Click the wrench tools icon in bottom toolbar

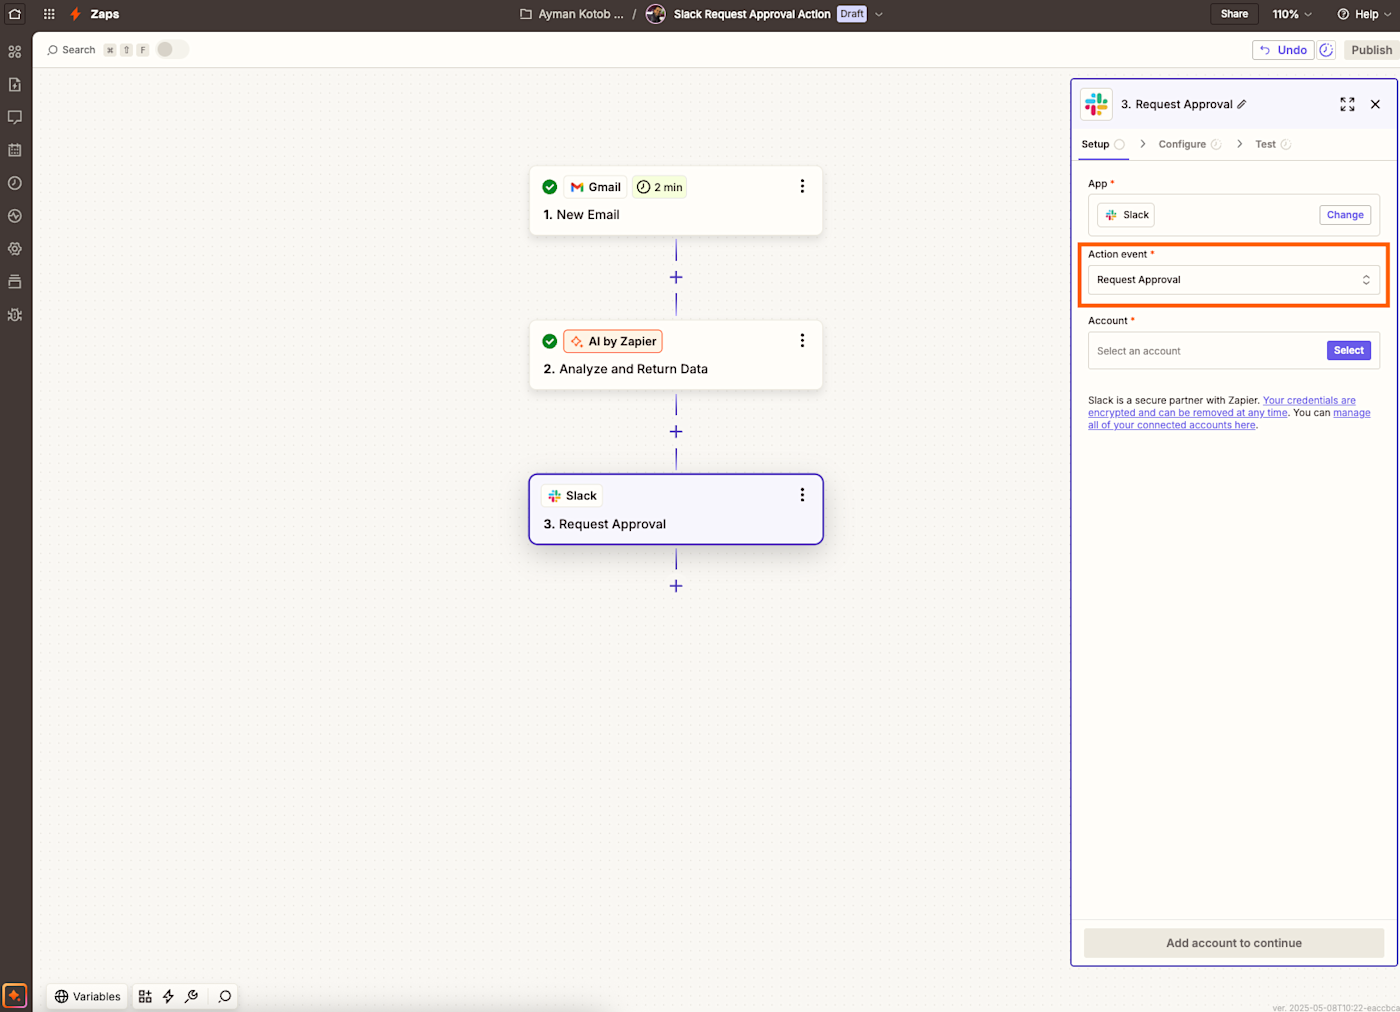(x=192, y=996)
